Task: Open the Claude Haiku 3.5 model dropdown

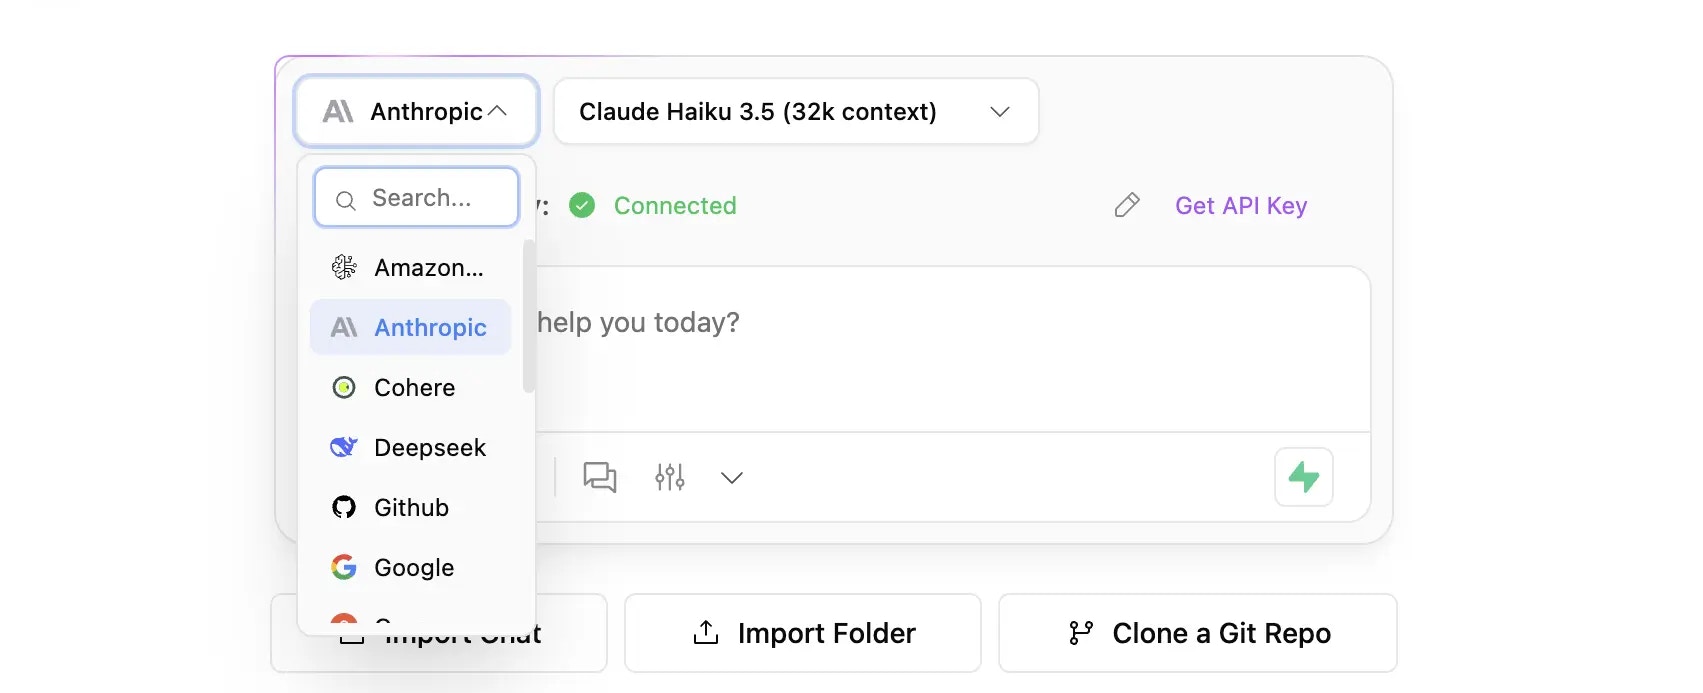Action: coord(795,111)
